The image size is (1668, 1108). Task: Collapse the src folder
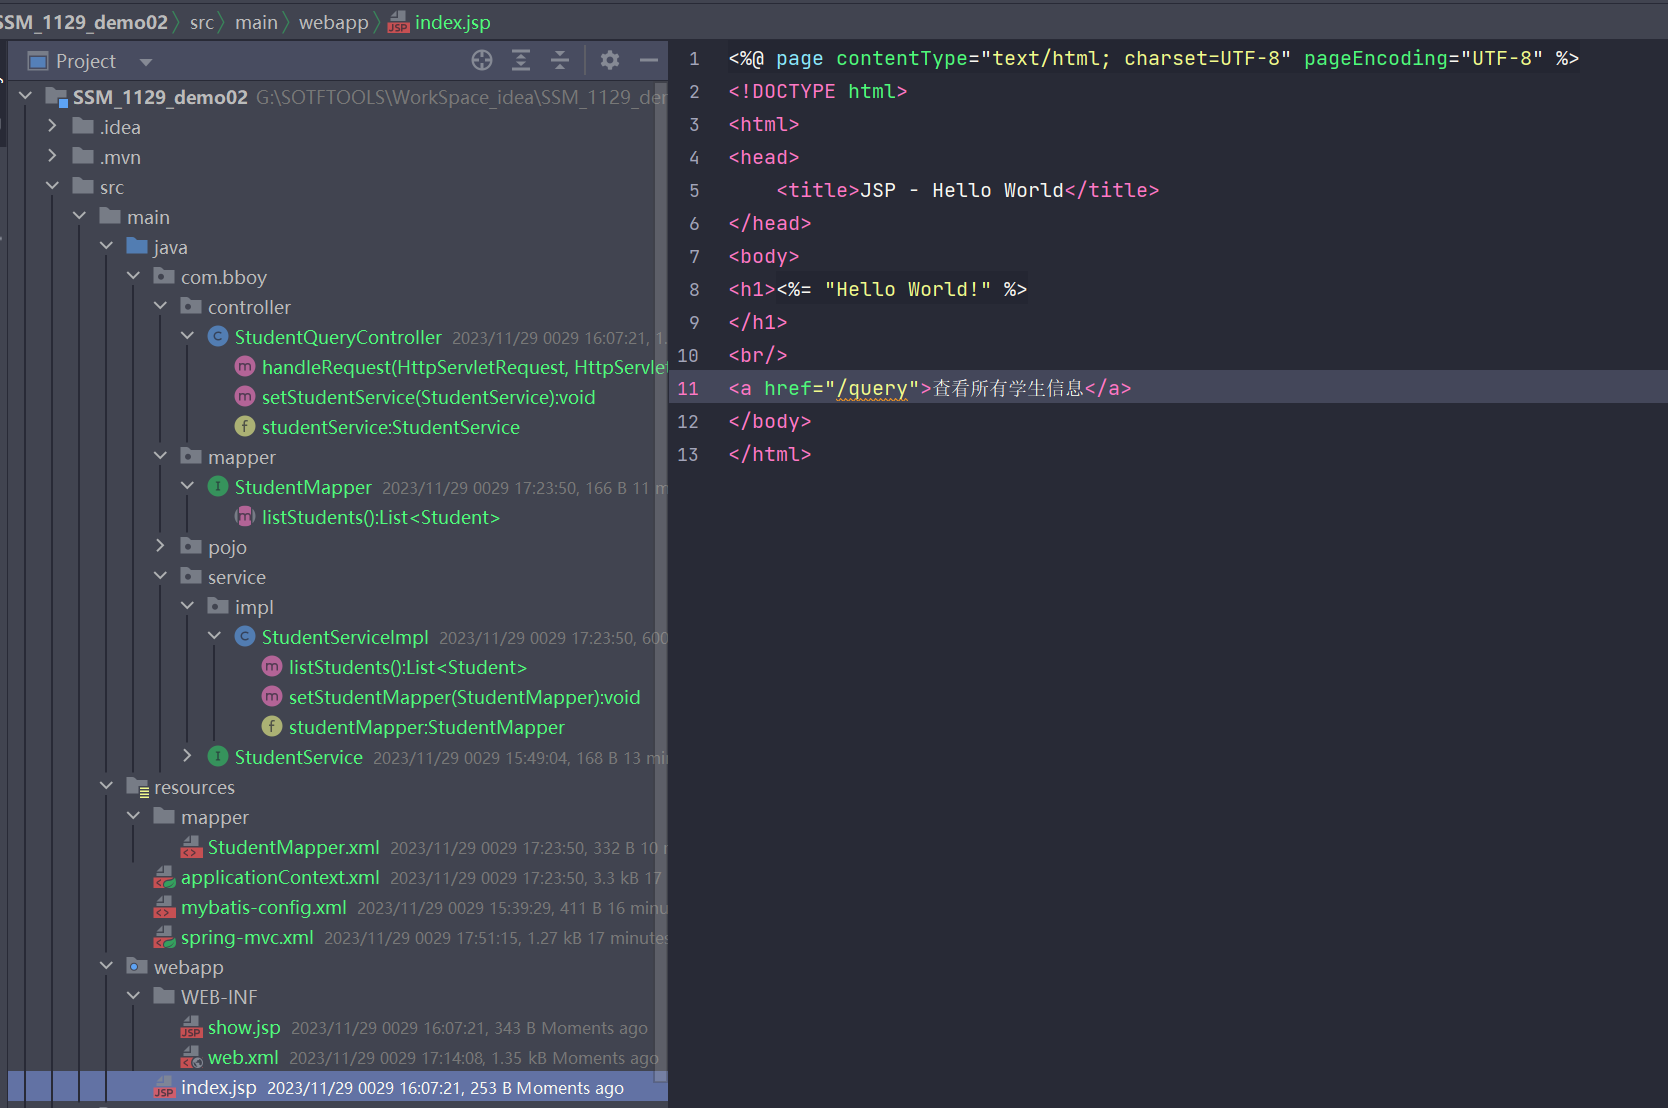(53, 186)
